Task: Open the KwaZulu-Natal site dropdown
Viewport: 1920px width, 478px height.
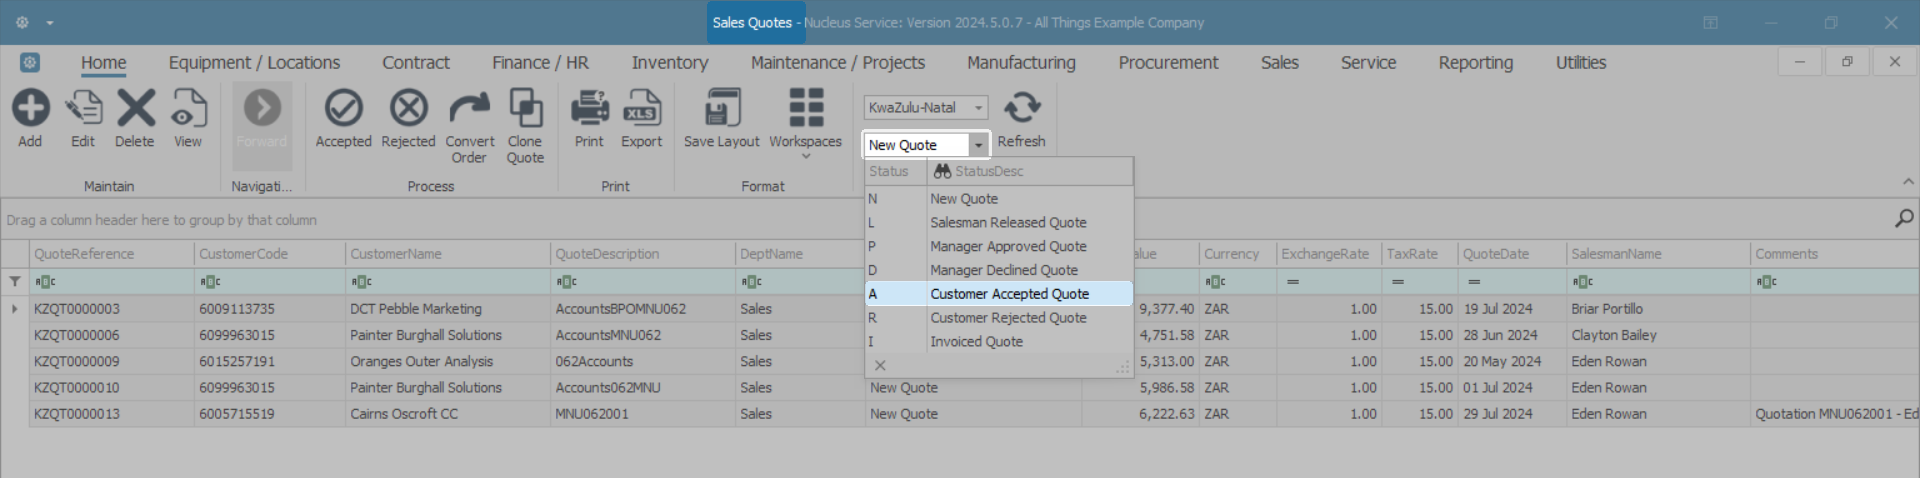Action: point(978,108)
